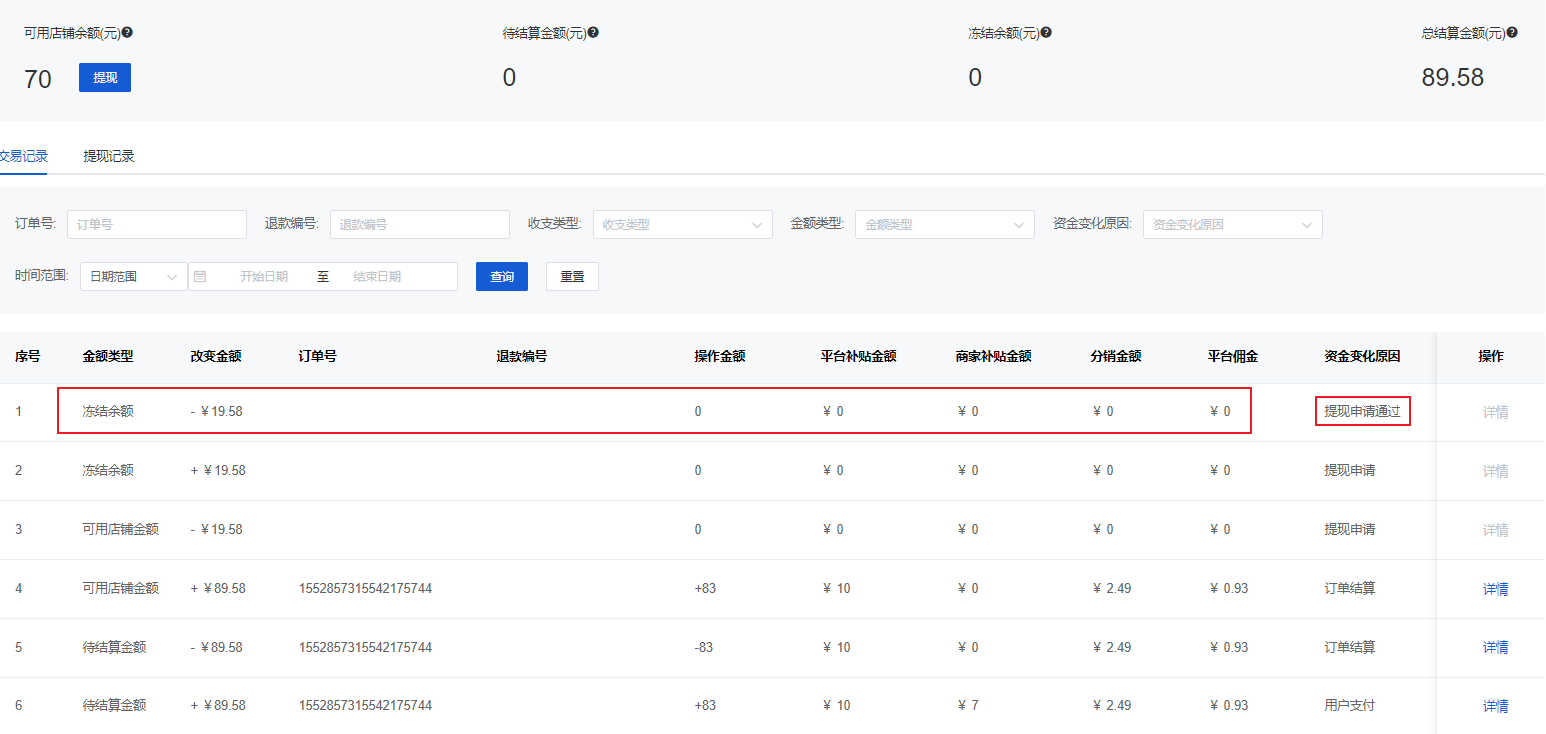Select the 交易记录 tab

coord(23,156)
